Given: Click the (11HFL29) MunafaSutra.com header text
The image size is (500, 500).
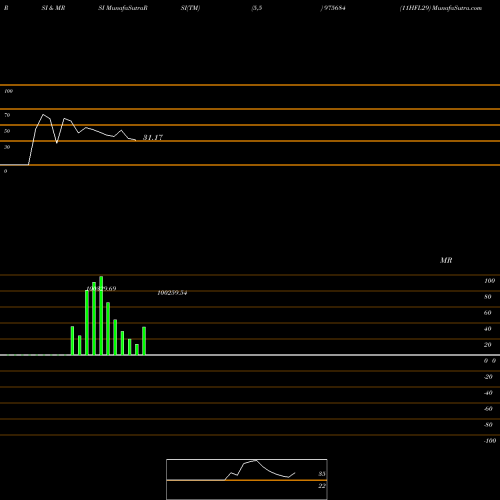Looking at the screenshot, I should point(441,8).
